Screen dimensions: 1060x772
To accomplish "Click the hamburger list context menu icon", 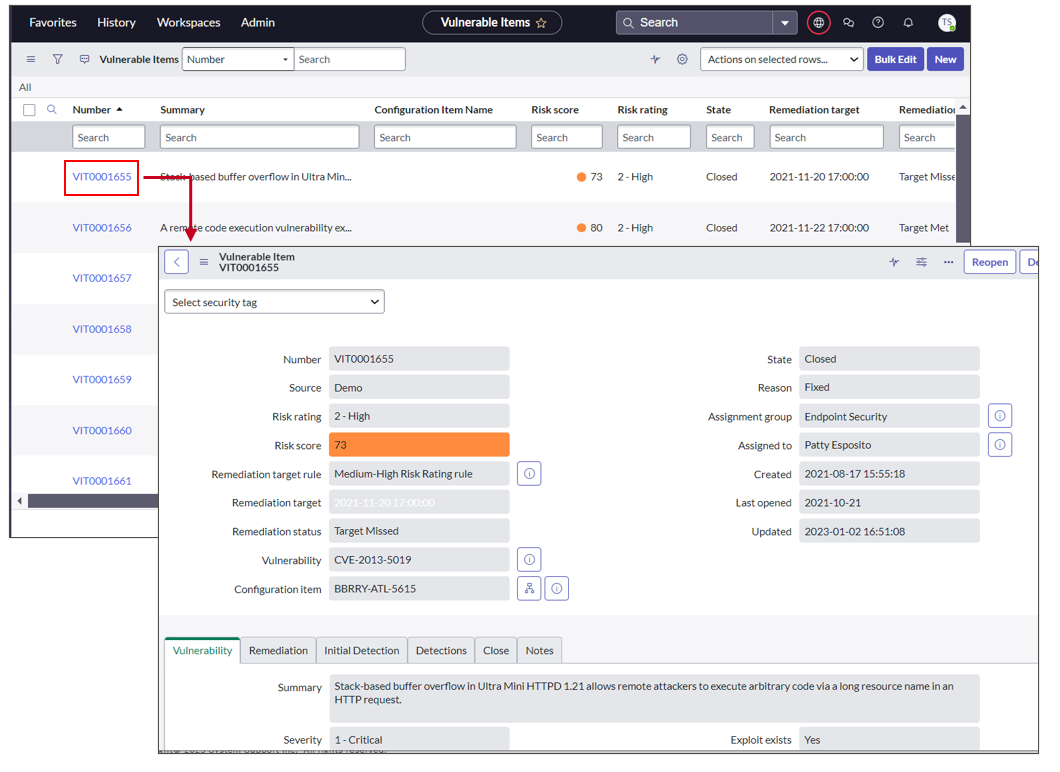I will pos(31,59).
